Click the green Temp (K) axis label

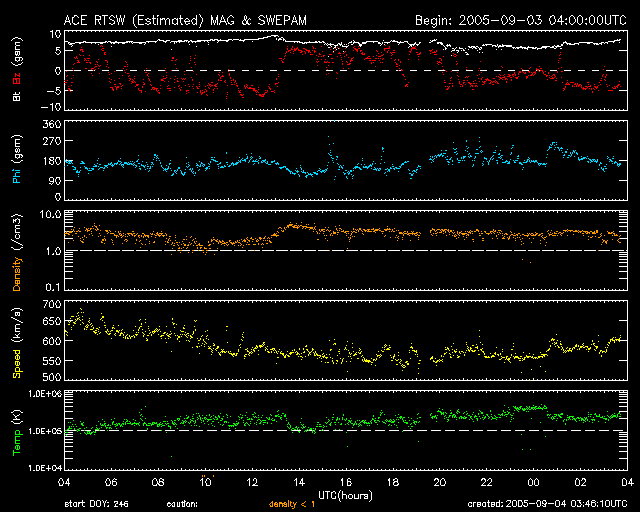click(x=17, y=431)
